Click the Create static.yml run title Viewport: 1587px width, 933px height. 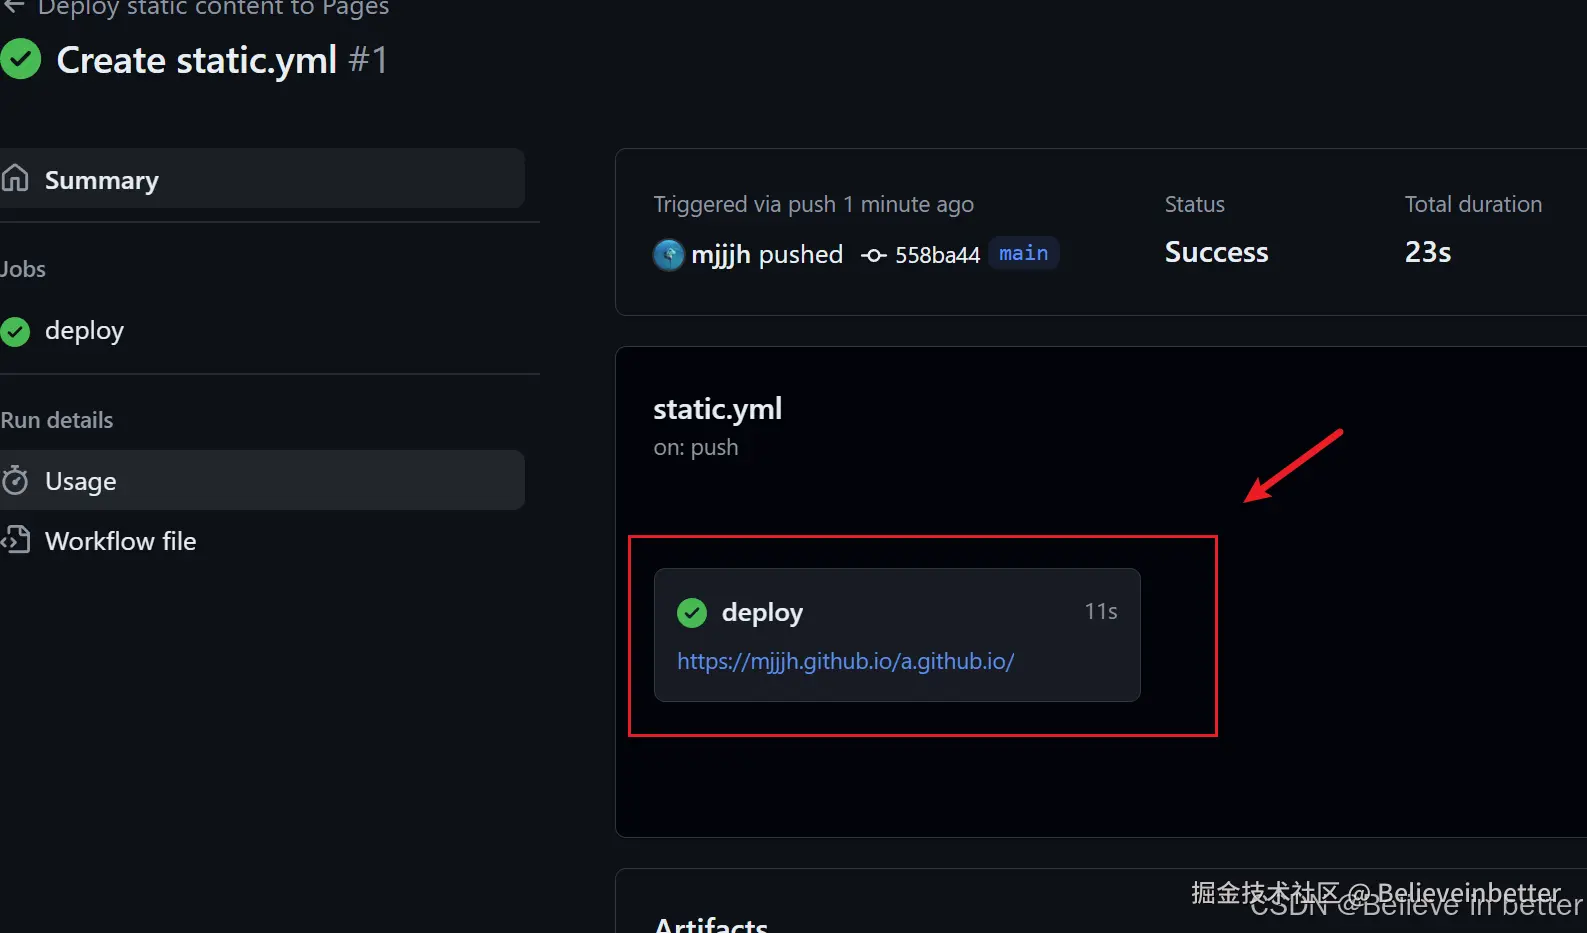pos(196,60)
